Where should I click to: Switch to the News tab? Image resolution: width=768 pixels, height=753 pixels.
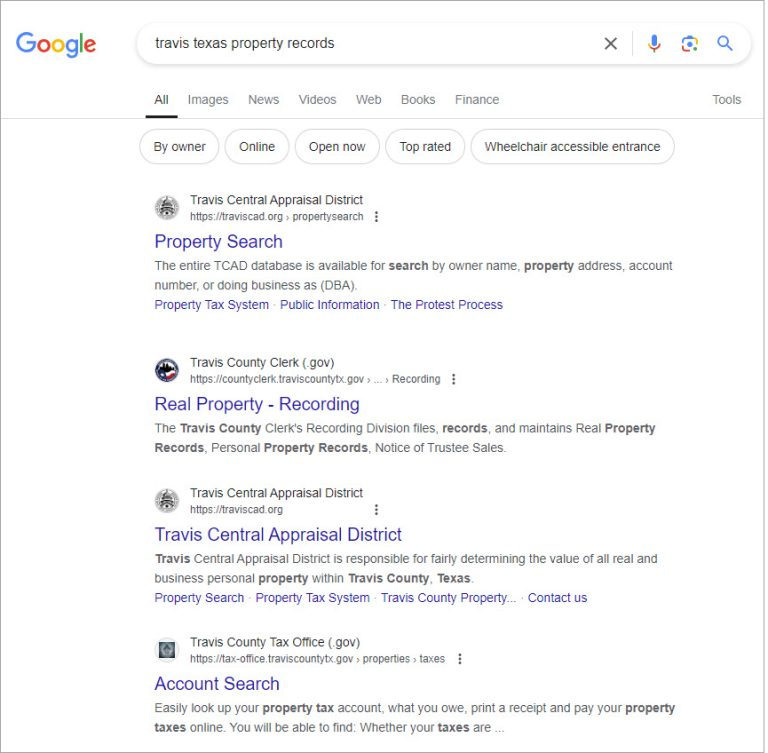tap(263, 100)
